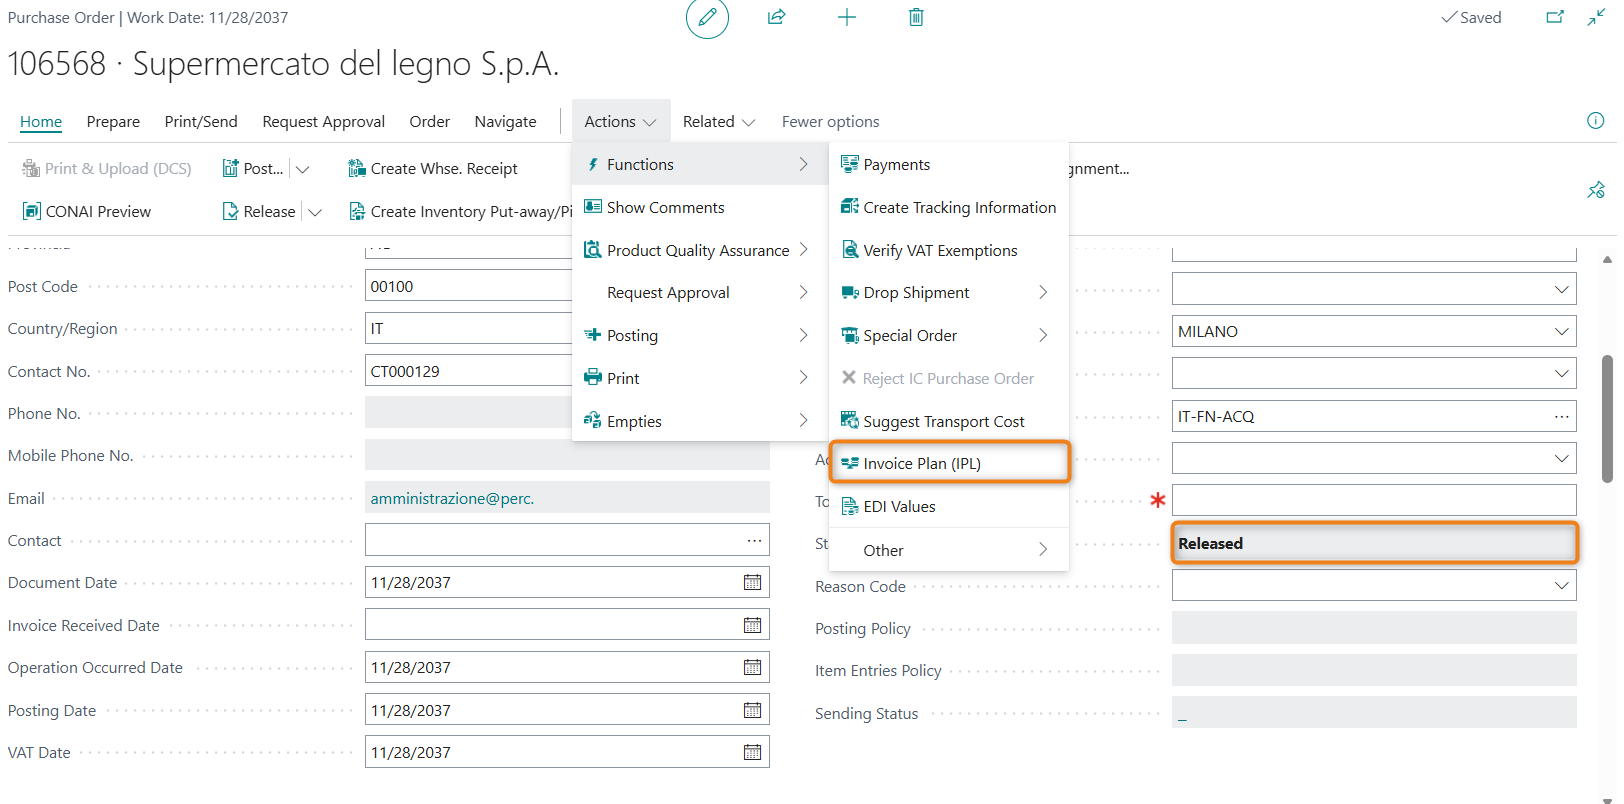Open the MILANO dropdown
1624x804 pixels.
click(x=1561, y=332)
